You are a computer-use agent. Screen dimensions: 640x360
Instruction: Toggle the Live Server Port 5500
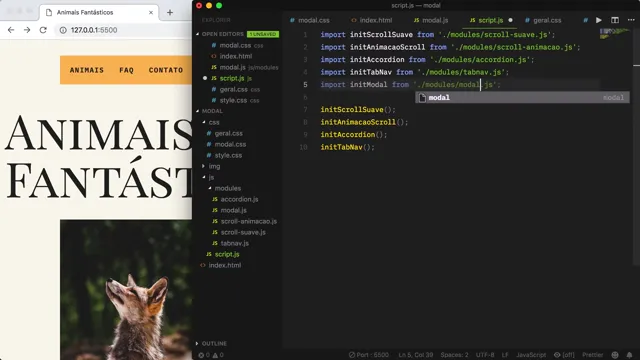pos(369,355)
